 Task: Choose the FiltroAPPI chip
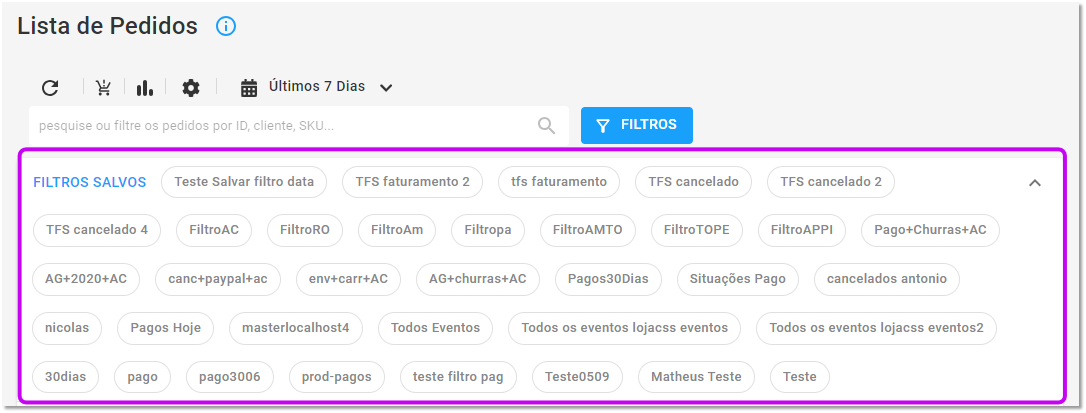tap(801, 230)
